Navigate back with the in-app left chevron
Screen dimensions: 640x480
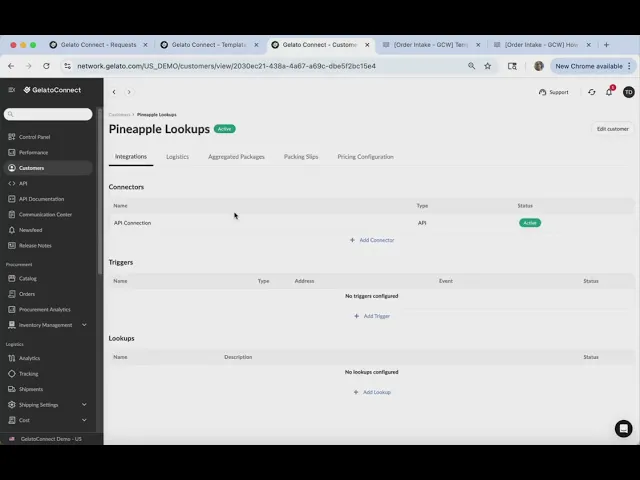click(x=114, y=92)
